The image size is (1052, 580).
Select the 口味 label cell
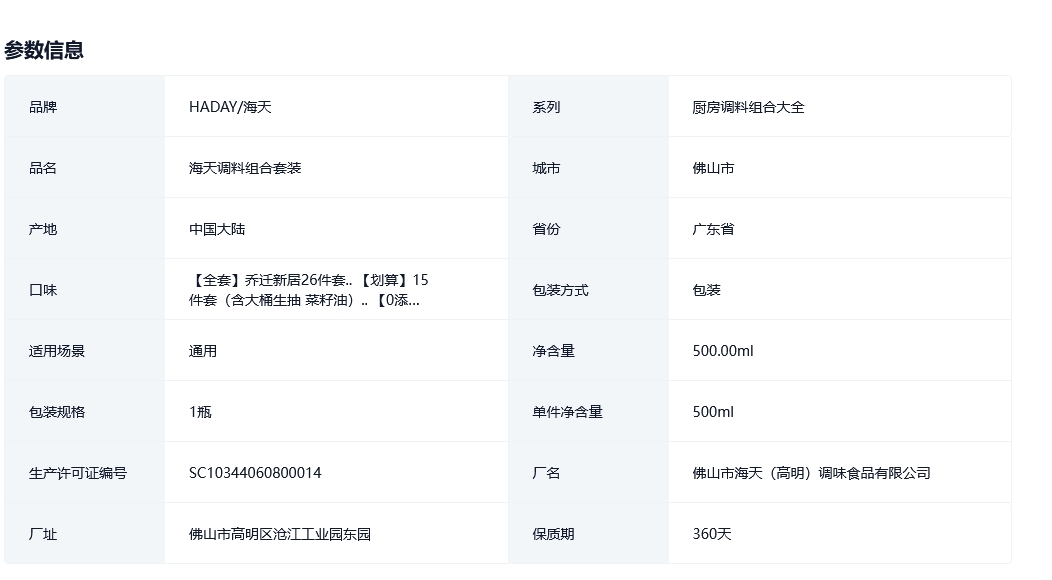[x=85, y=290]
